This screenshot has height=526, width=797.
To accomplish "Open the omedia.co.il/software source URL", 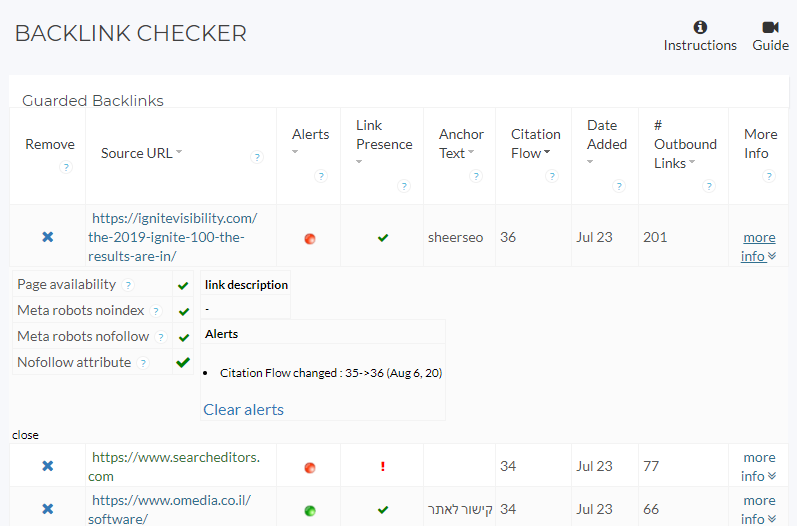I will click(169, 510).
